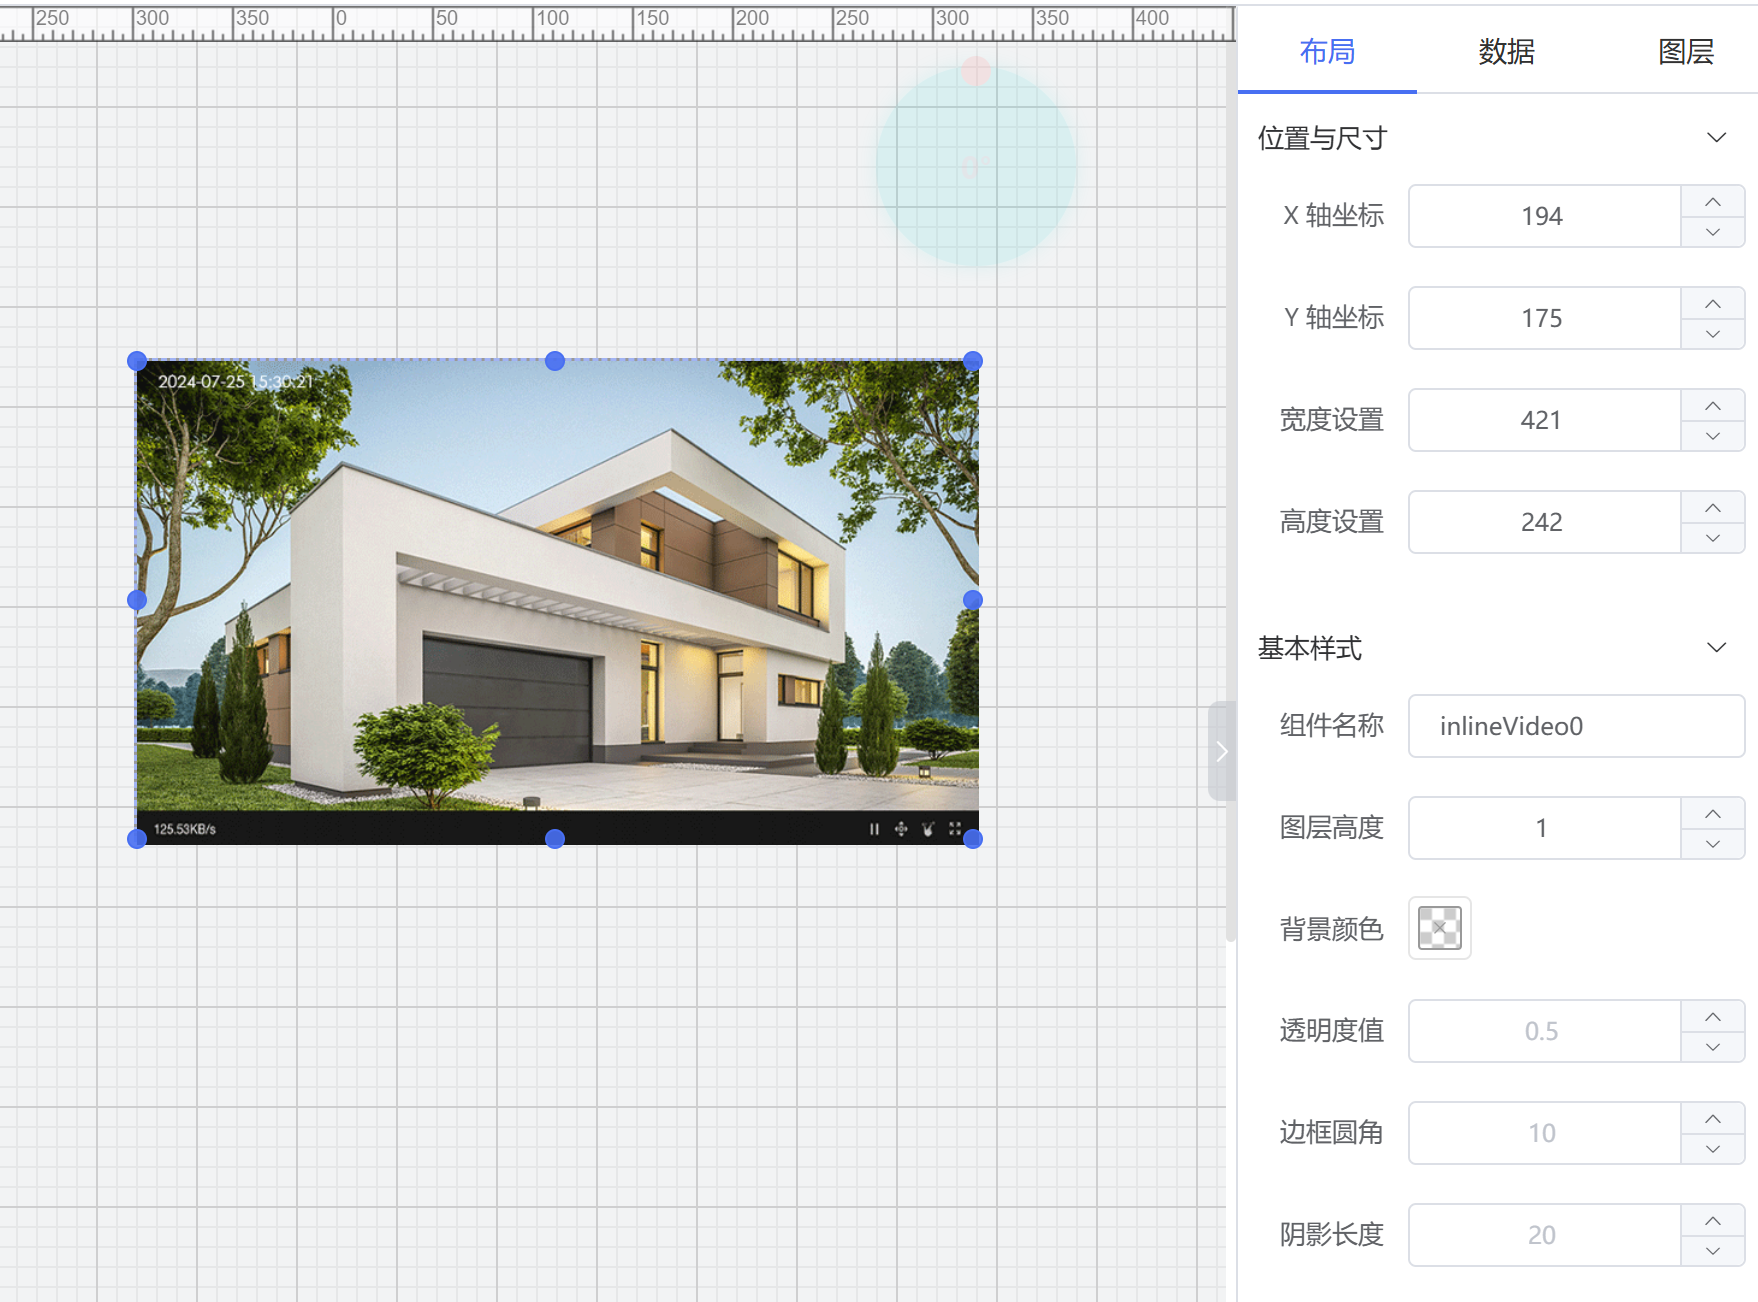The width and height of the screenshot is (1758, 1302).
Task: Select the 布局 tab
Action: pos(1327,51)
